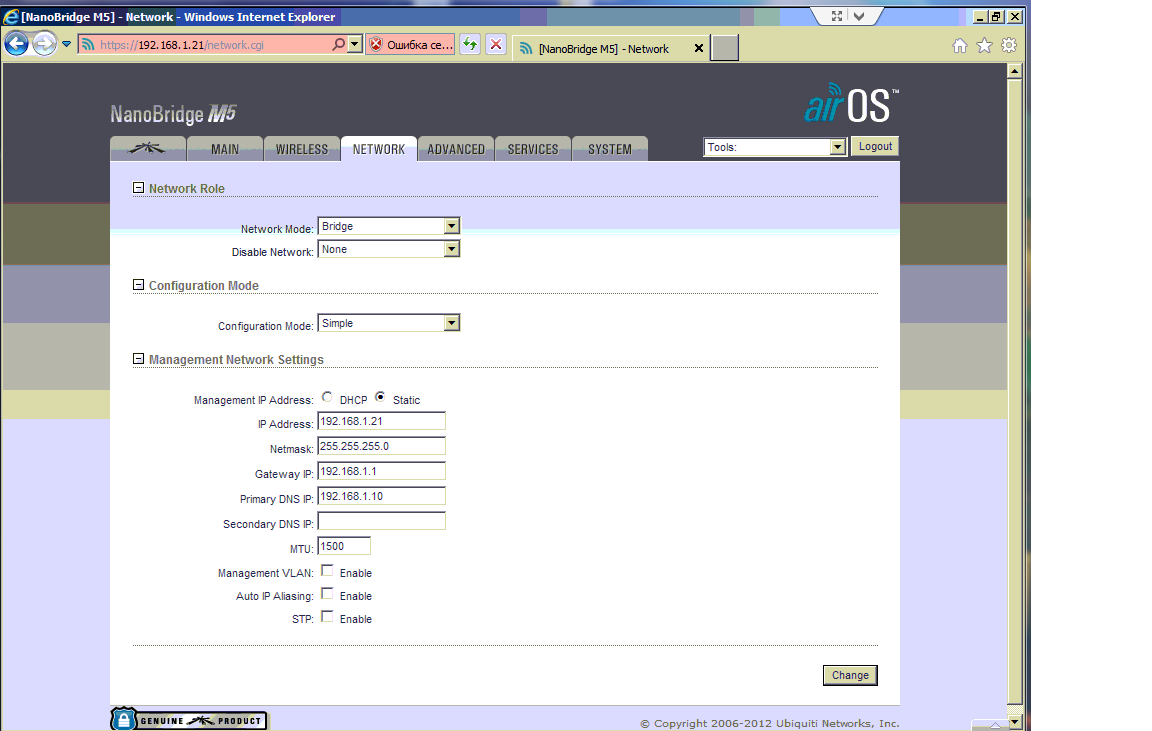Open the recent pages dropdown arrow
Screen dimensions: 1152x731
pos(66,44)
